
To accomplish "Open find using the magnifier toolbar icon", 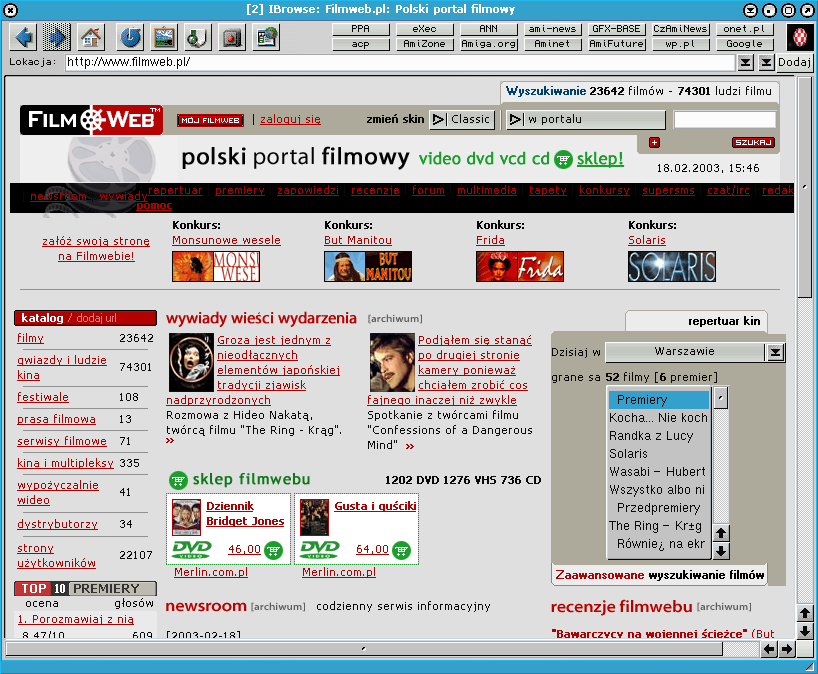I will (198, 37).
